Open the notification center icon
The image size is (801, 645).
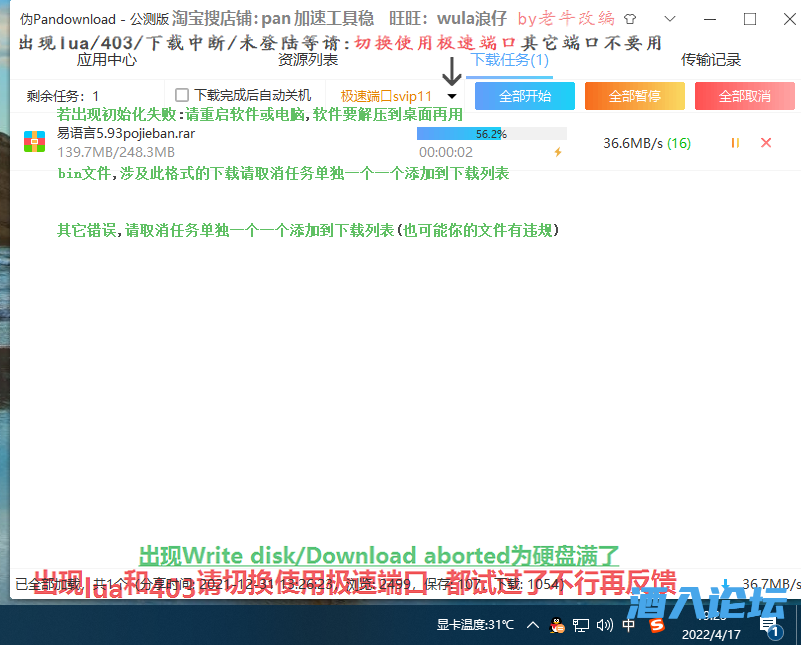tap(770, 624)
